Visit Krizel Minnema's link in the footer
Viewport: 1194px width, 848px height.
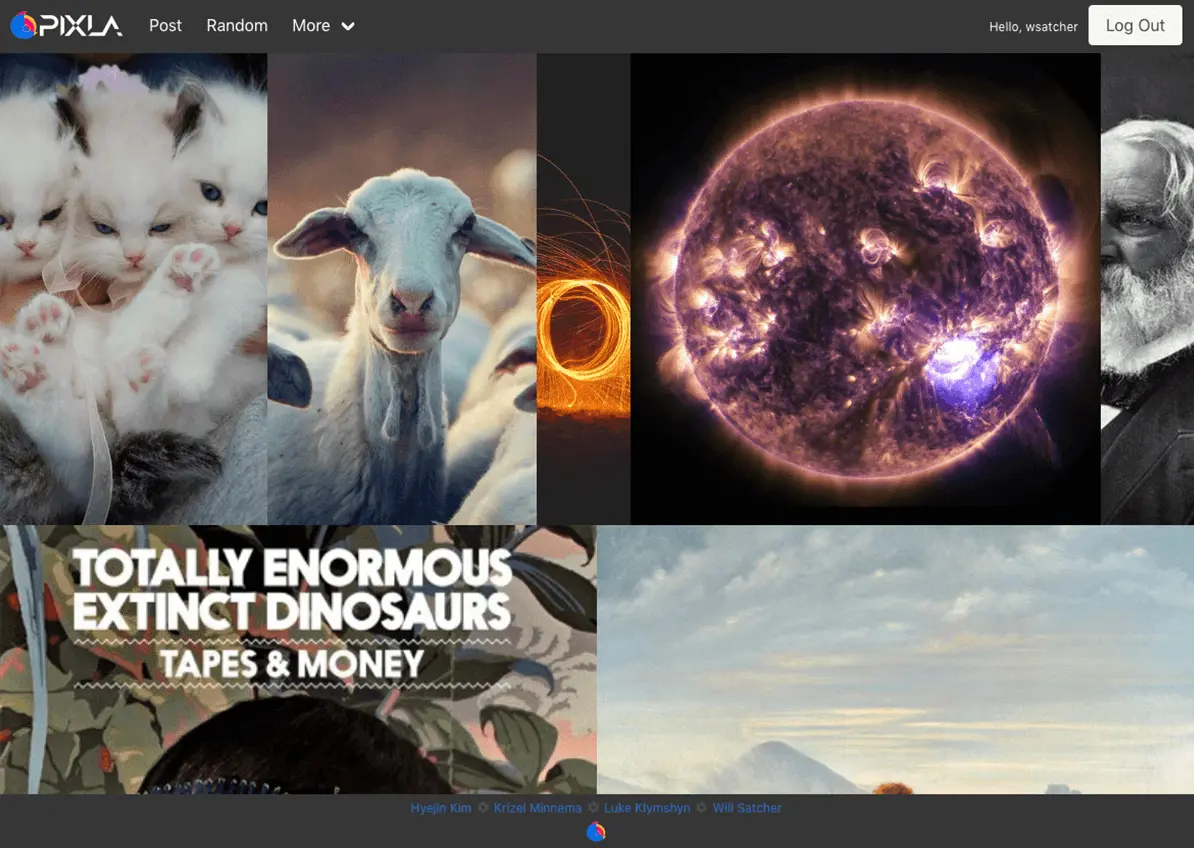(x=538, y=808)
